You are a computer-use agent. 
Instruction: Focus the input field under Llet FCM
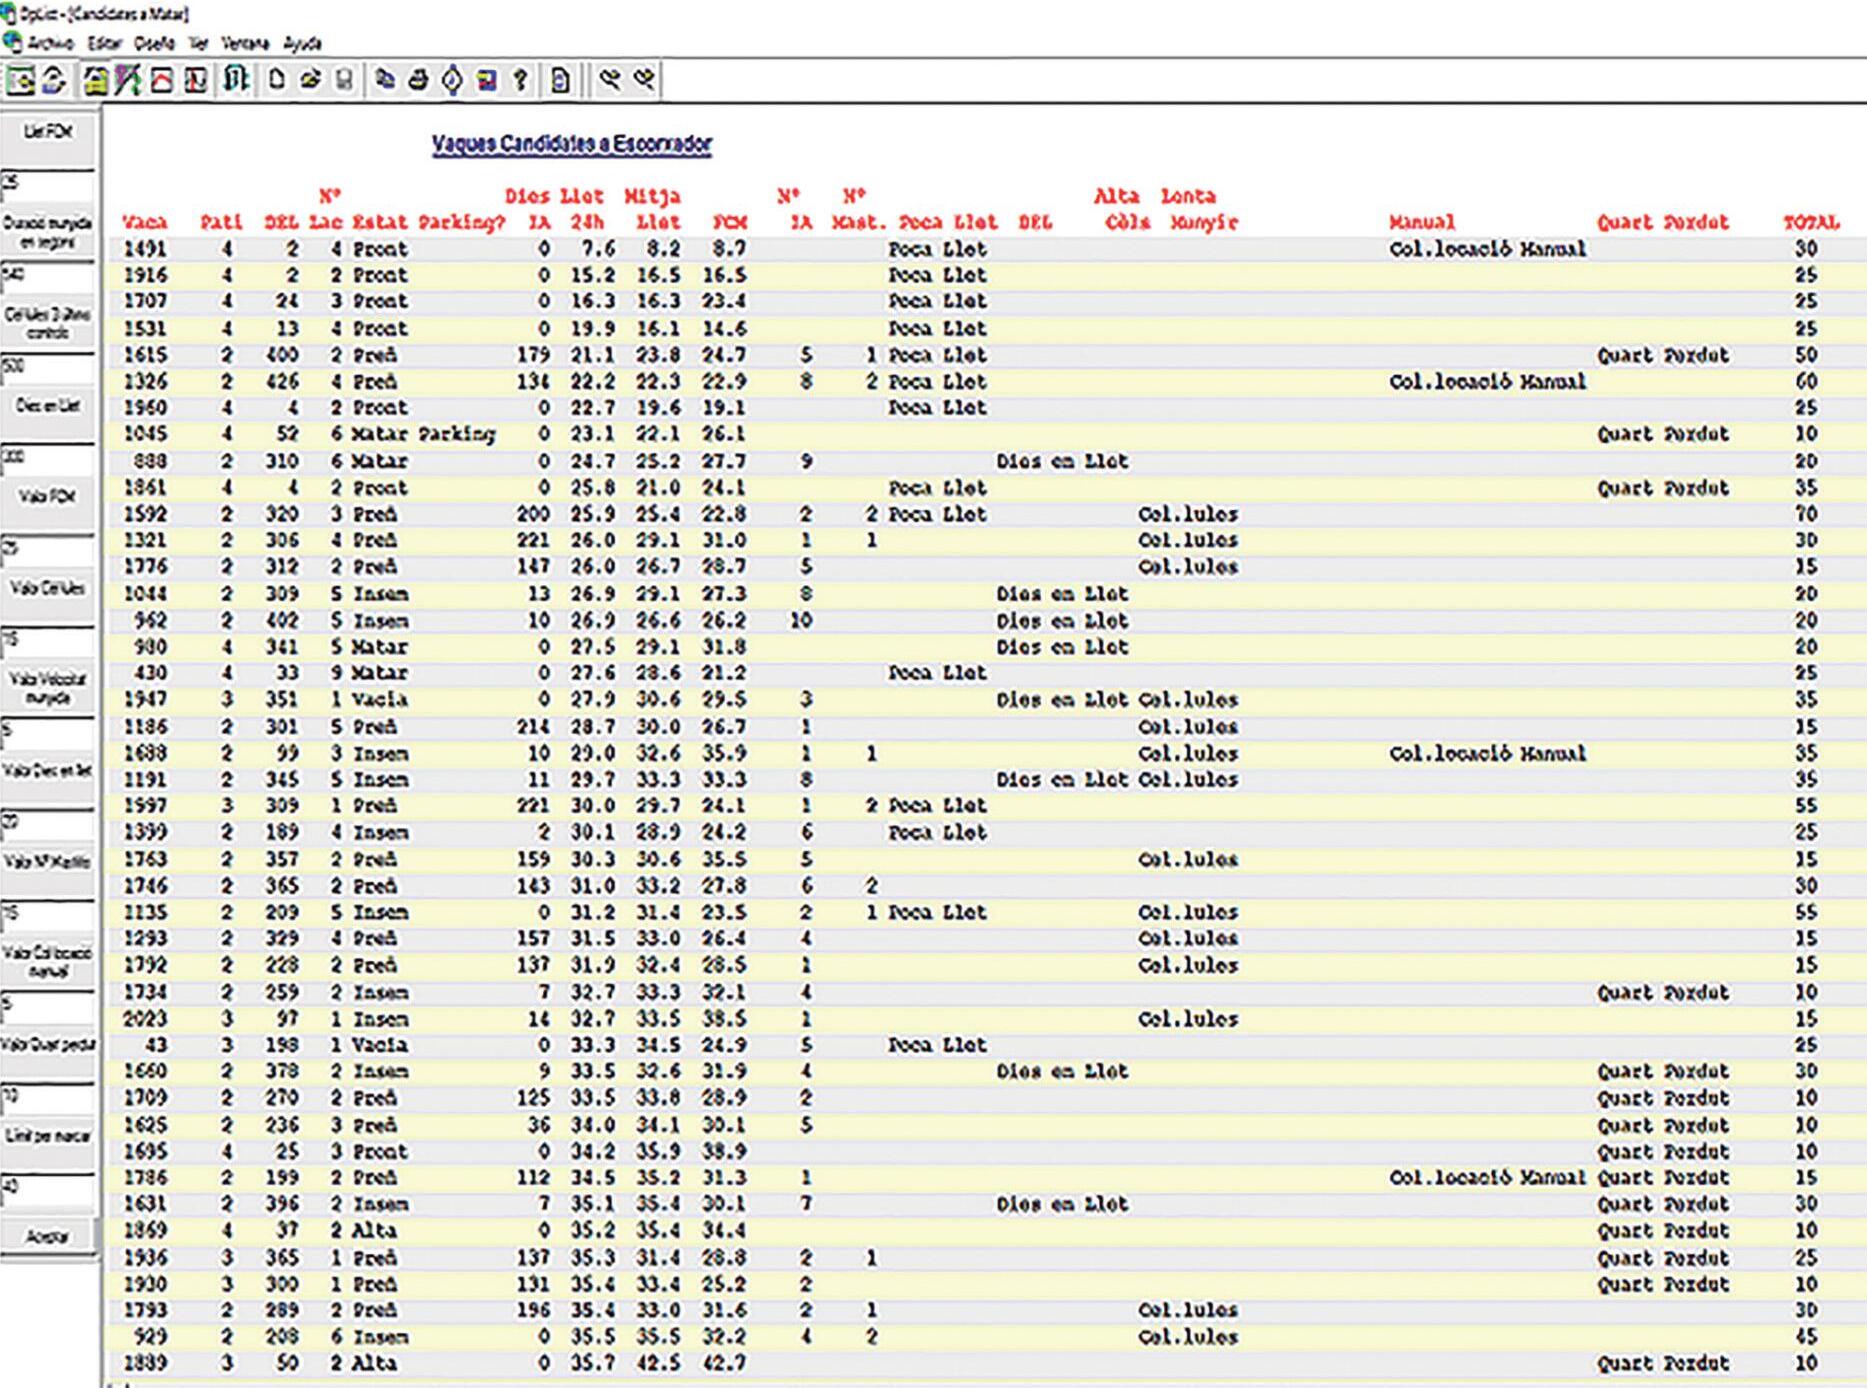coord(48,185)
